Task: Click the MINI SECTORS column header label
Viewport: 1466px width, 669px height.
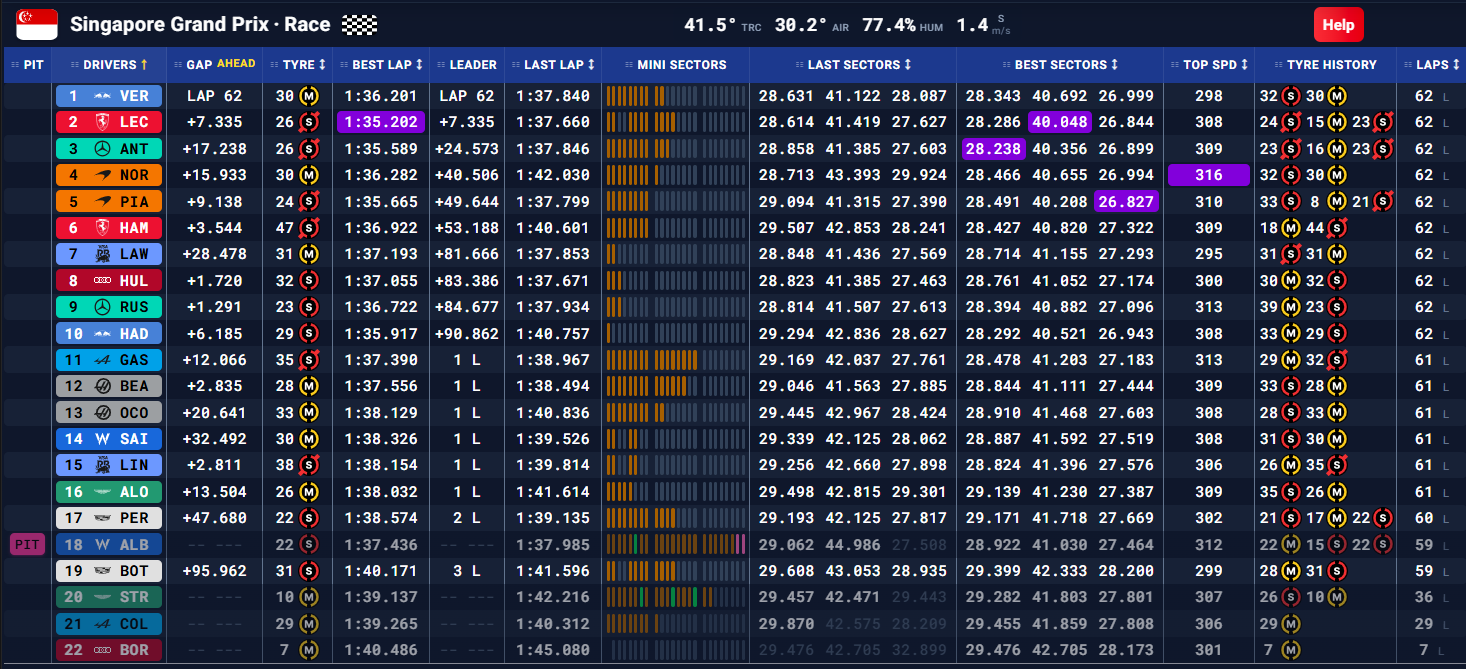Action: [x=682, y=65]
